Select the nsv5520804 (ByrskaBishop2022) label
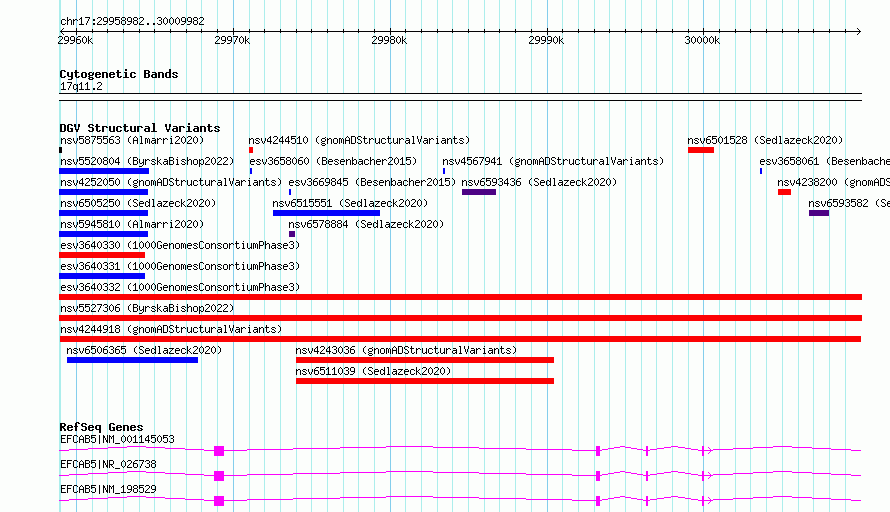Image resolution: width=890 pixels, height=512 pixels. coord(147,161)
